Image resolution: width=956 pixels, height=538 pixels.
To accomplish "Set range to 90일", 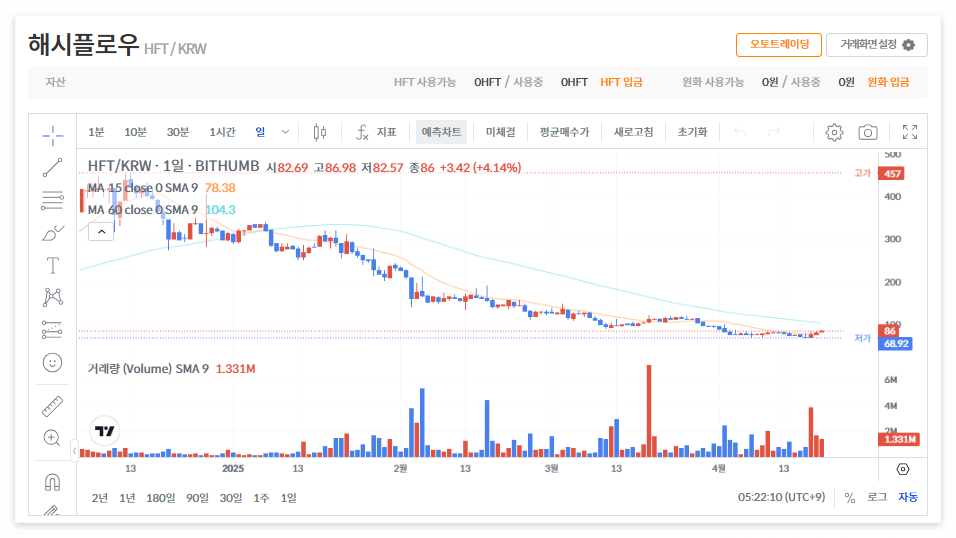I will pyautogui.click(x=197, y=498).
